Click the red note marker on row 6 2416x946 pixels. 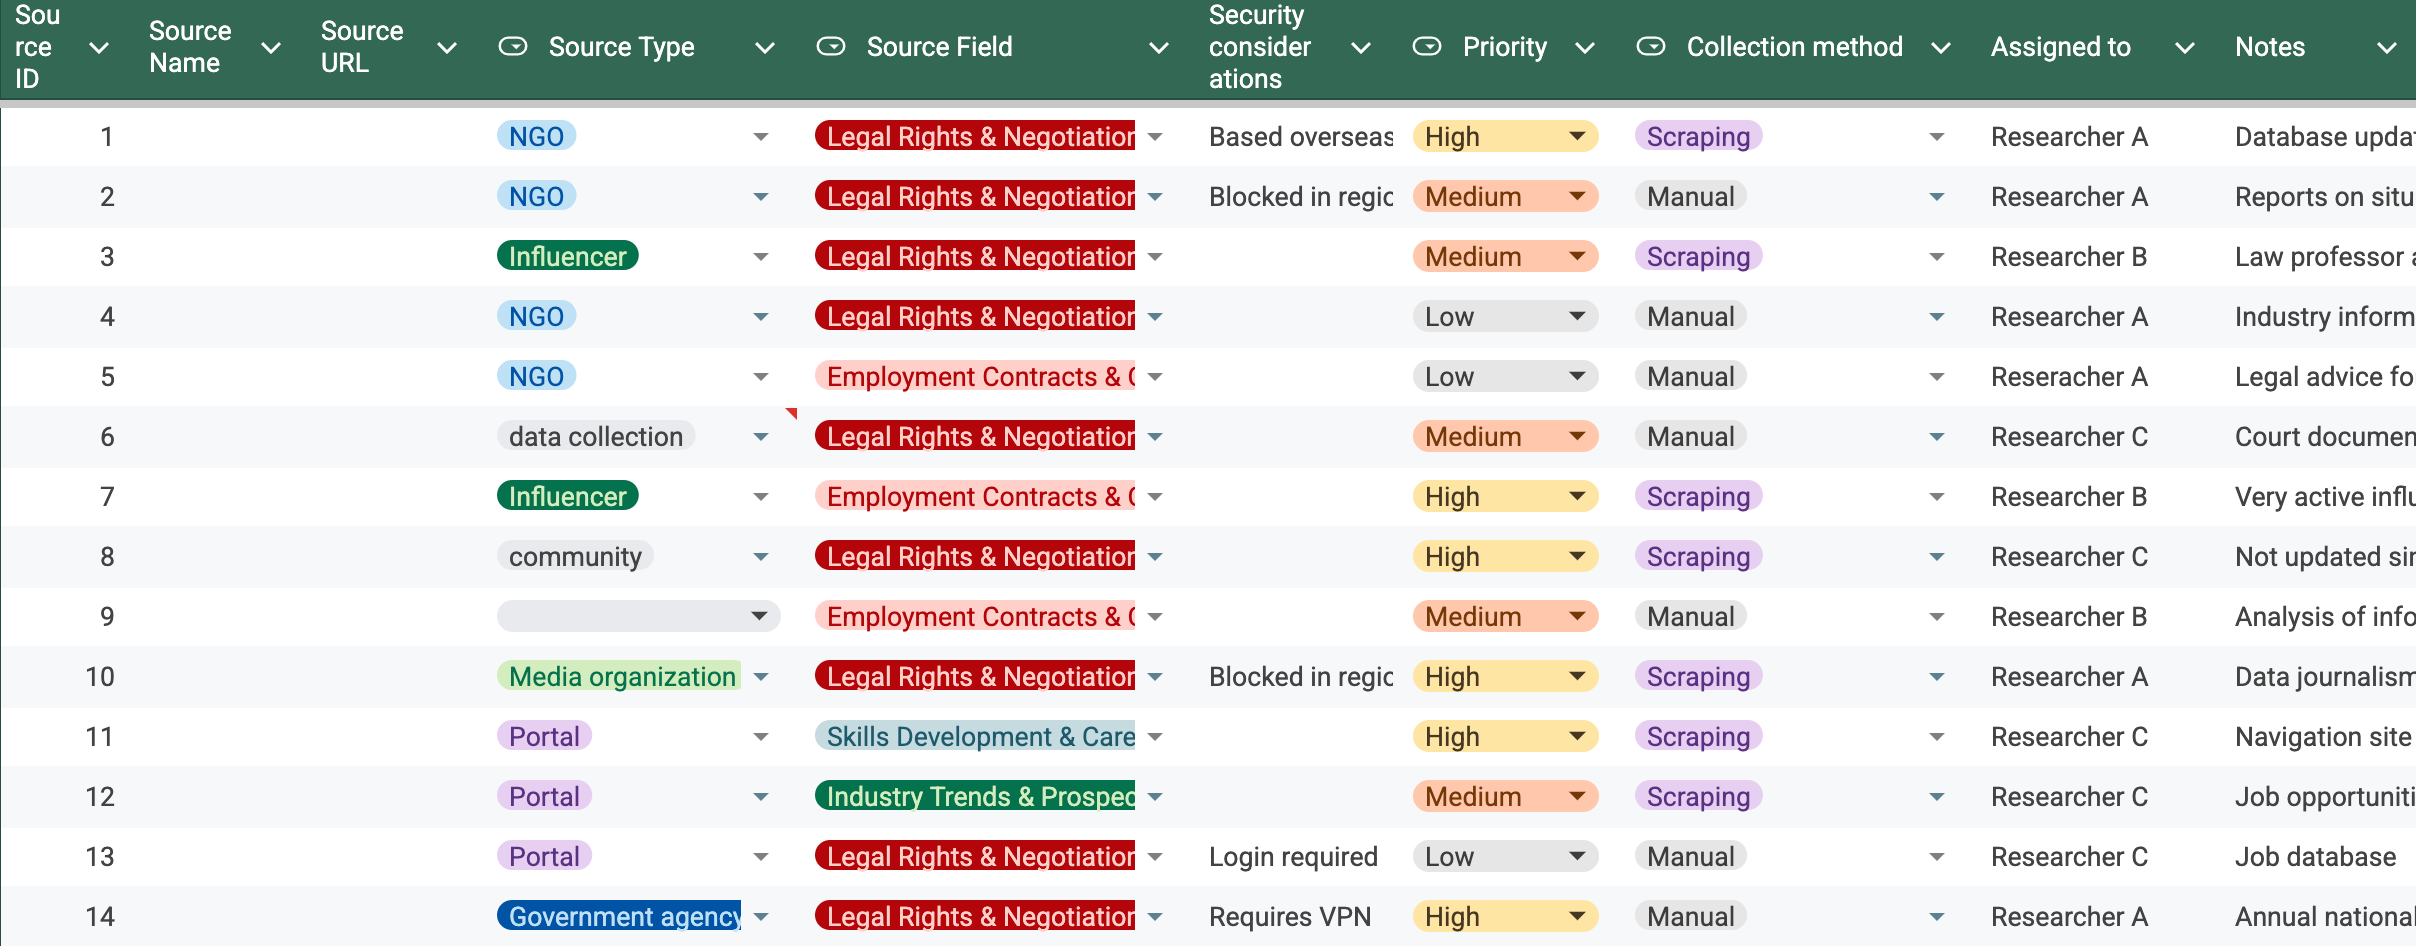click(x=791, y=412)
